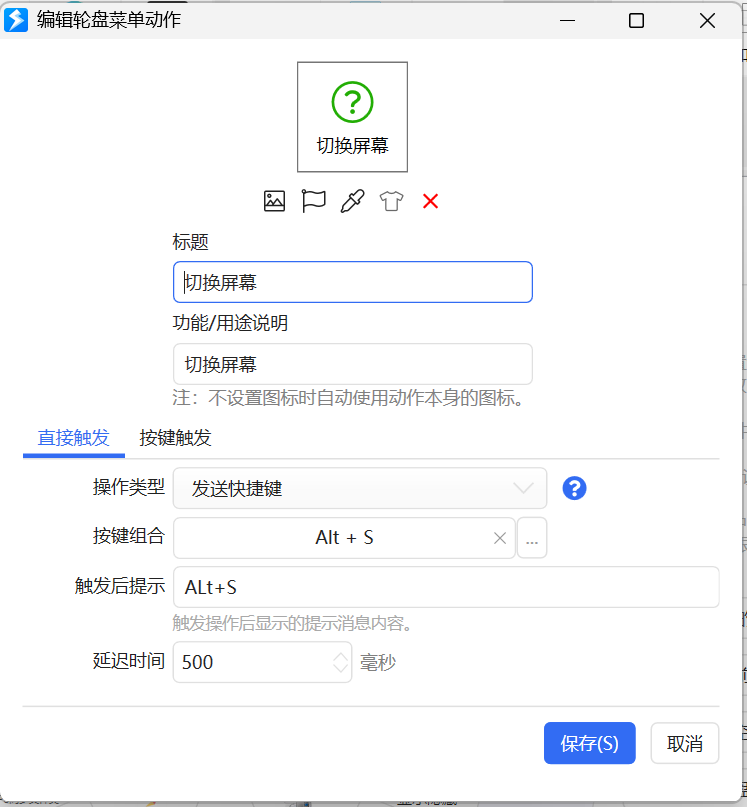Click the 触发后提示 text field

point(446,587)
